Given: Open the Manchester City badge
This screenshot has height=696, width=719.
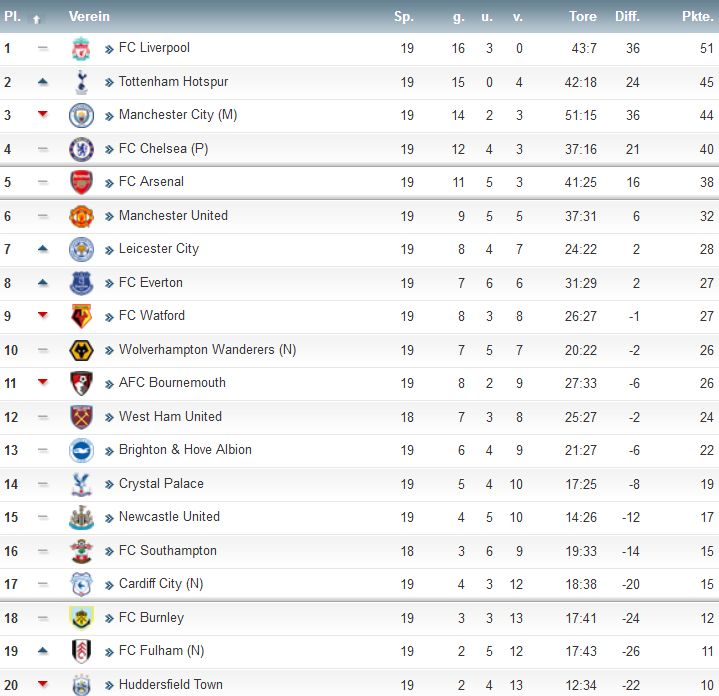Looking at the screenshot, I should (x=81, y=116).
